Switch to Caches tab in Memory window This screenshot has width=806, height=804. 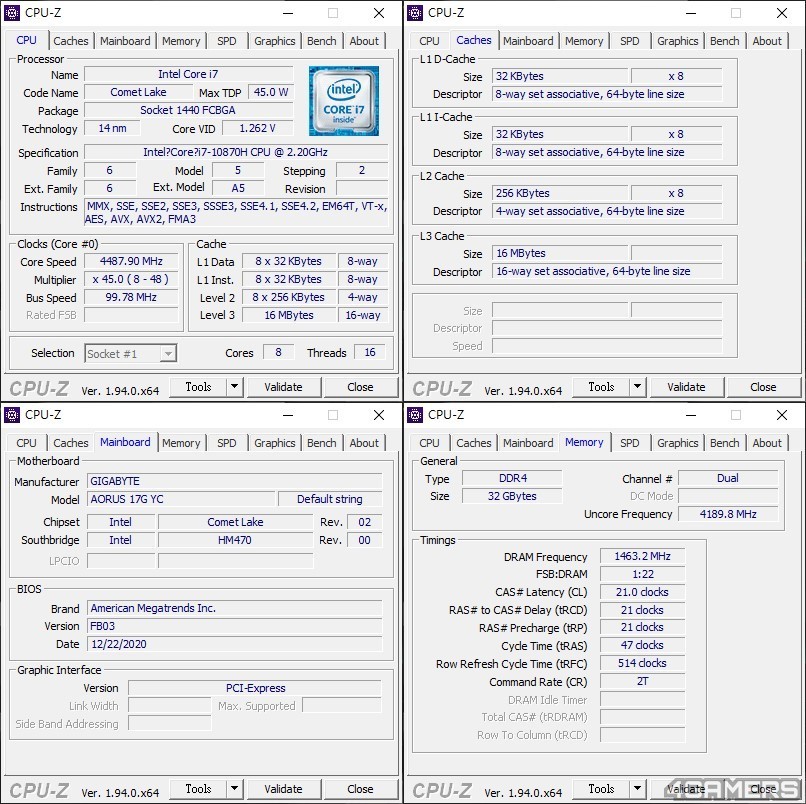474,443
